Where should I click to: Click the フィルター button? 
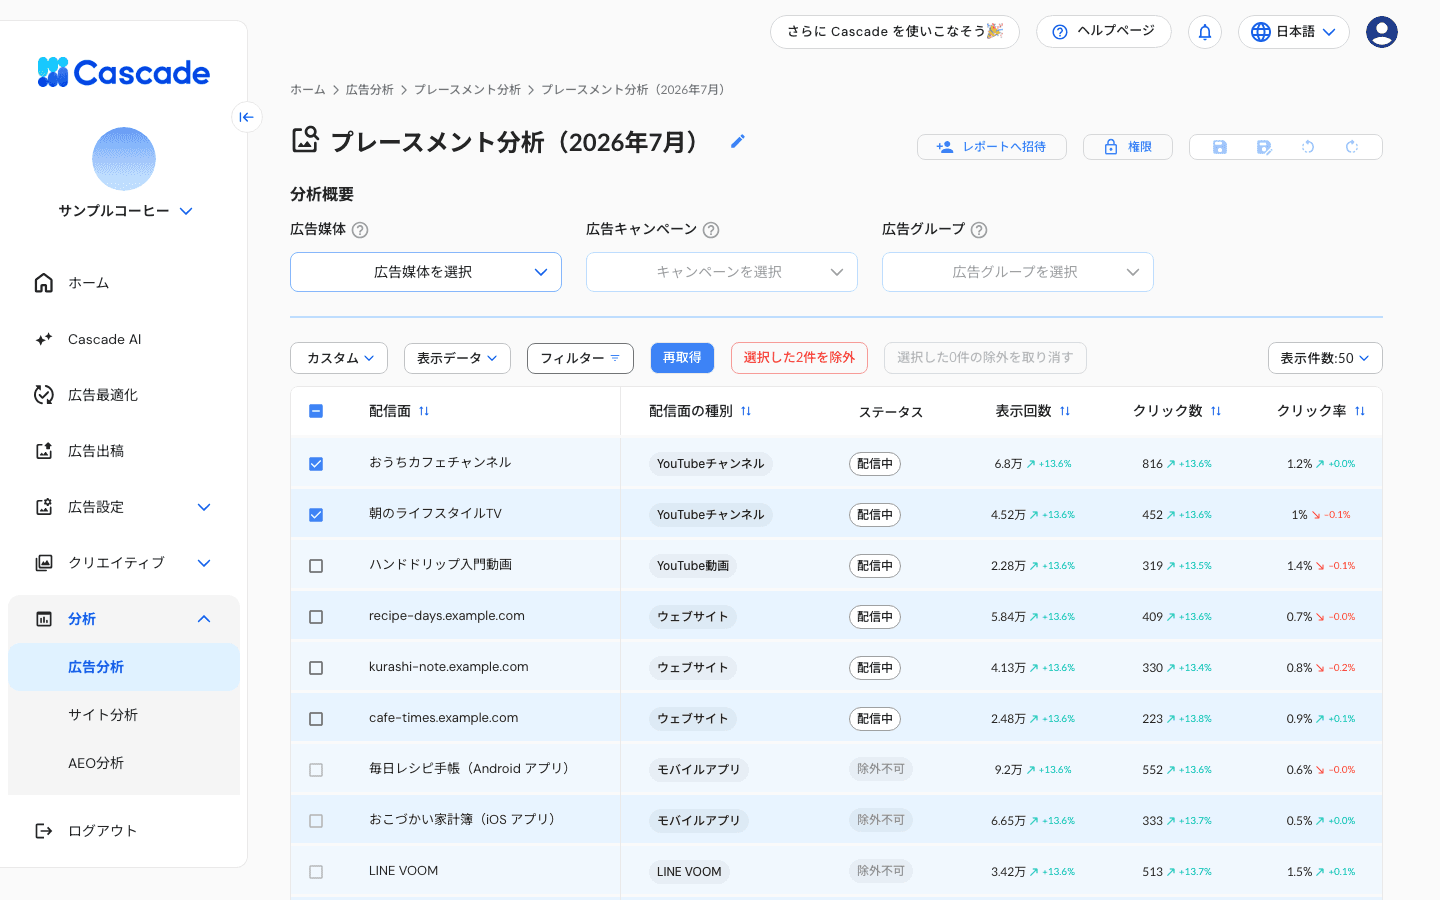tap(580, 358)
